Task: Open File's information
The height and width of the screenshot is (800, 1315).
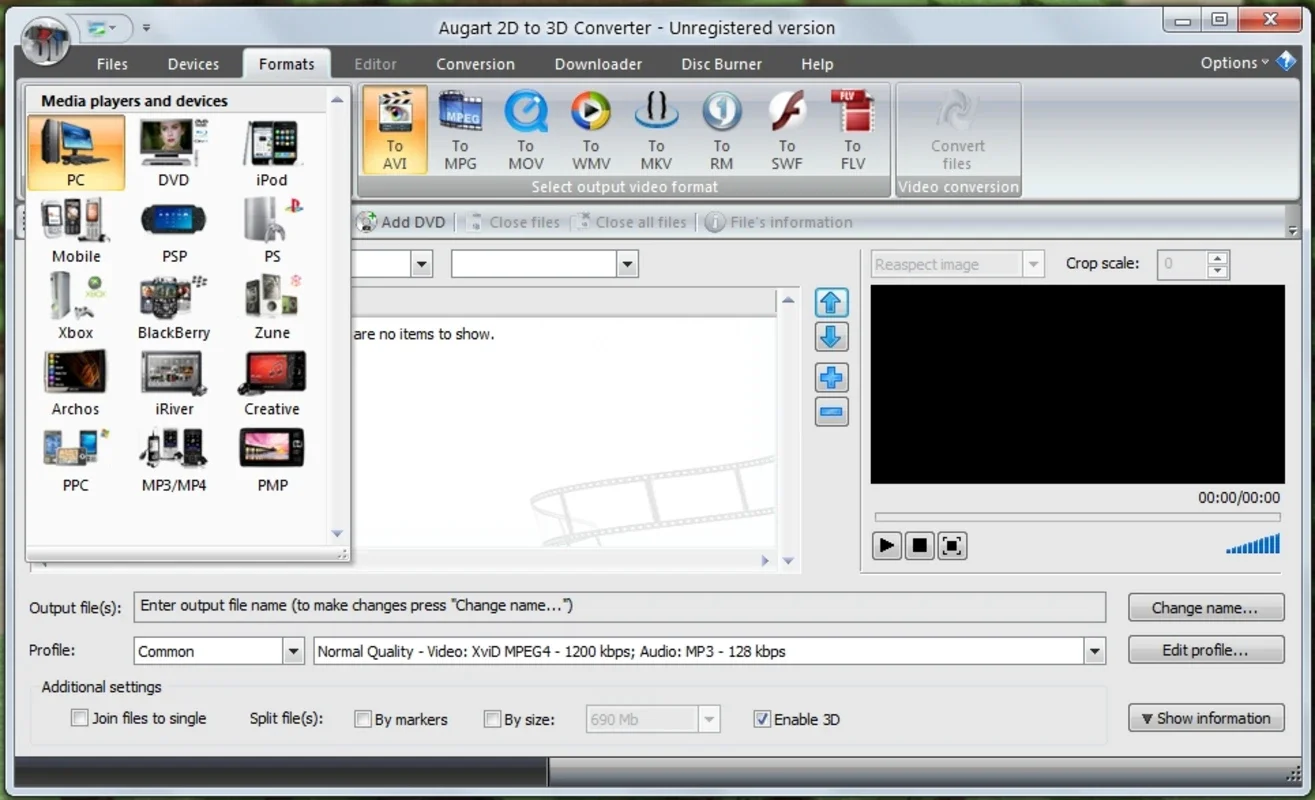Action: [780, 222]
